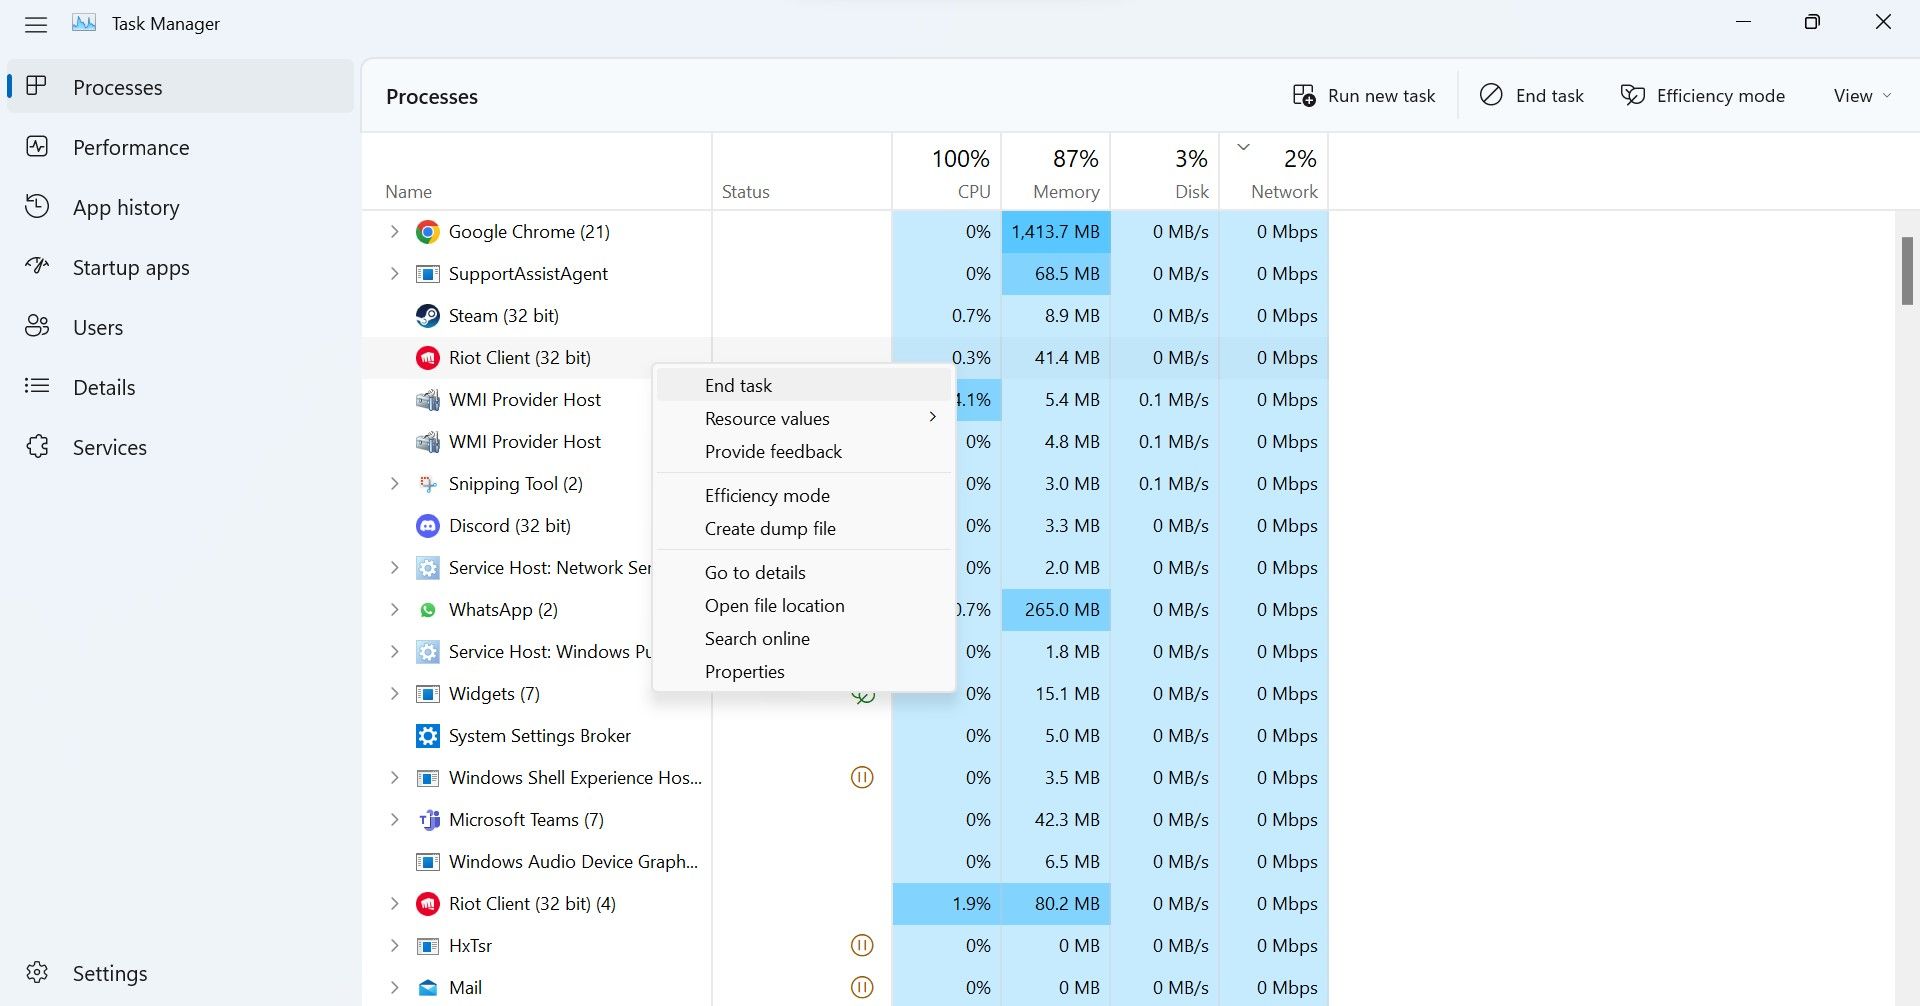Click the vertical scrollbar on the right
The width and height of the screenshot is (1920, 1006).
tap(1905, 270)
